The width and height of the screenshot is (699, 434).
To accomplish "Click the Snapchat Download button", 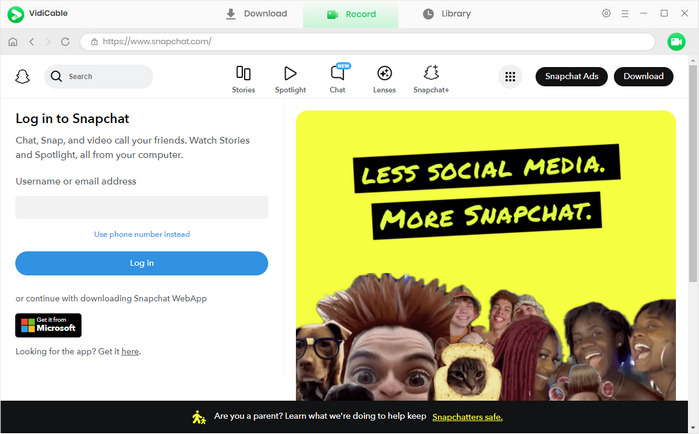I will click(643, 76).
